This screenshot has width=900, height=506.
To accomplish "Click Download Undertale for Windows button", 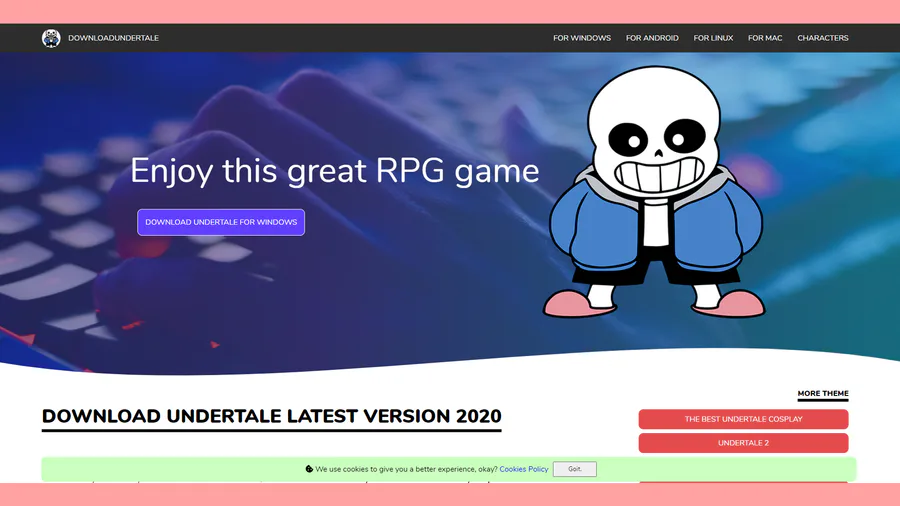I will pyautogui.click(x=221, y=222).
